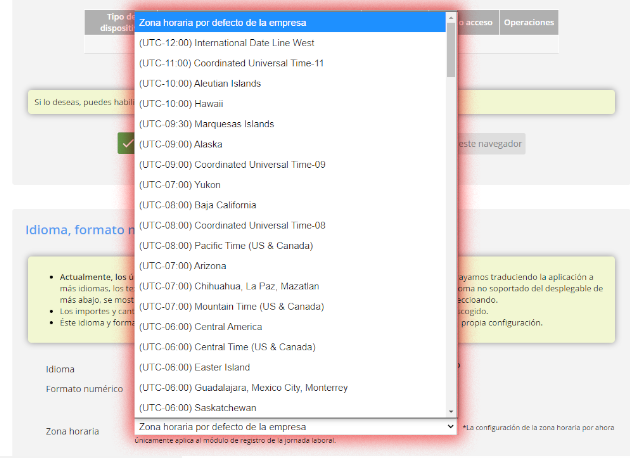Click the time zone list scrollbar thumb
This screenshot has width=630, height=458.
pos(453,50)
